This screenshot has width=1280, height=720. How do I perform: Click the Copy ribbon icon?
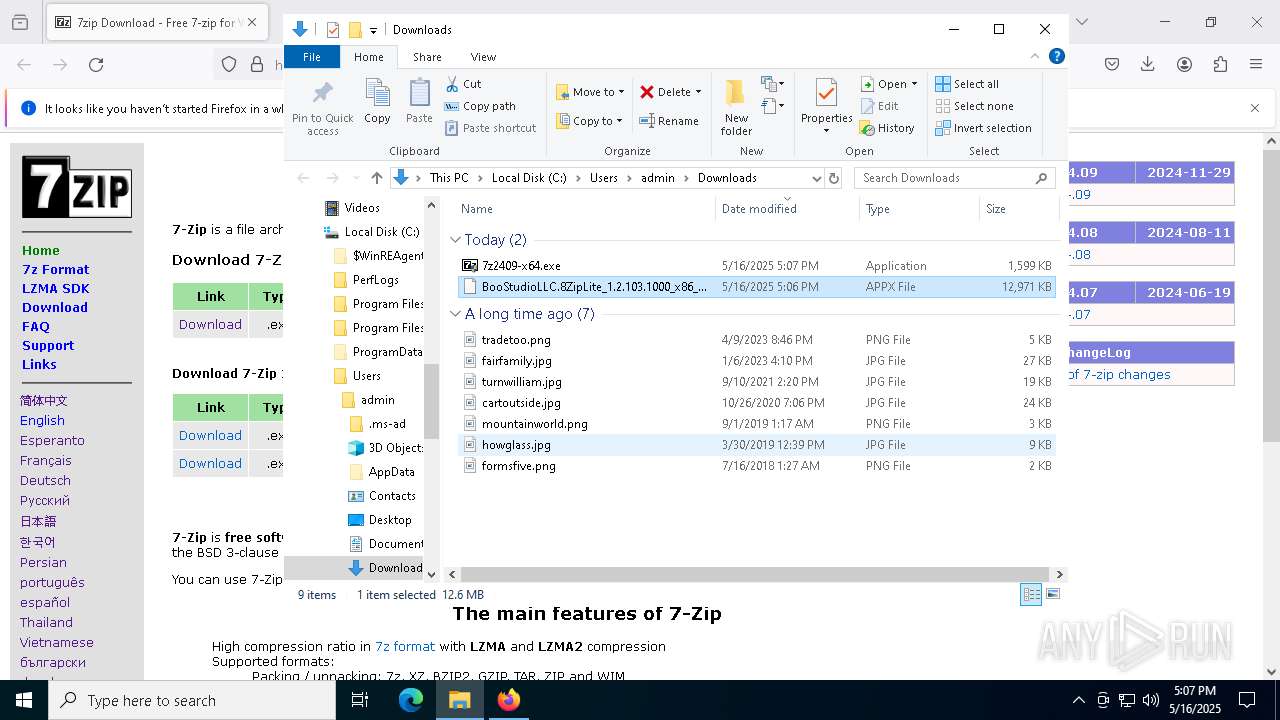pos(377,102)
